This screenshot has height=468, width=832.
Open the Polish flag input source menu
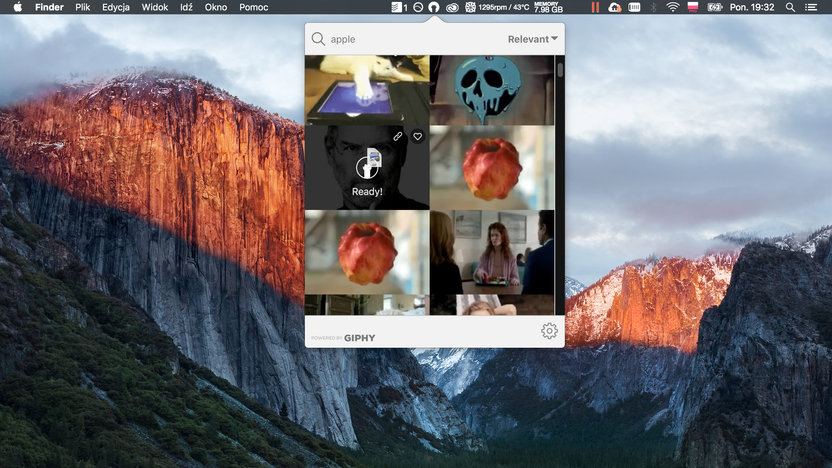pos(692,7)
